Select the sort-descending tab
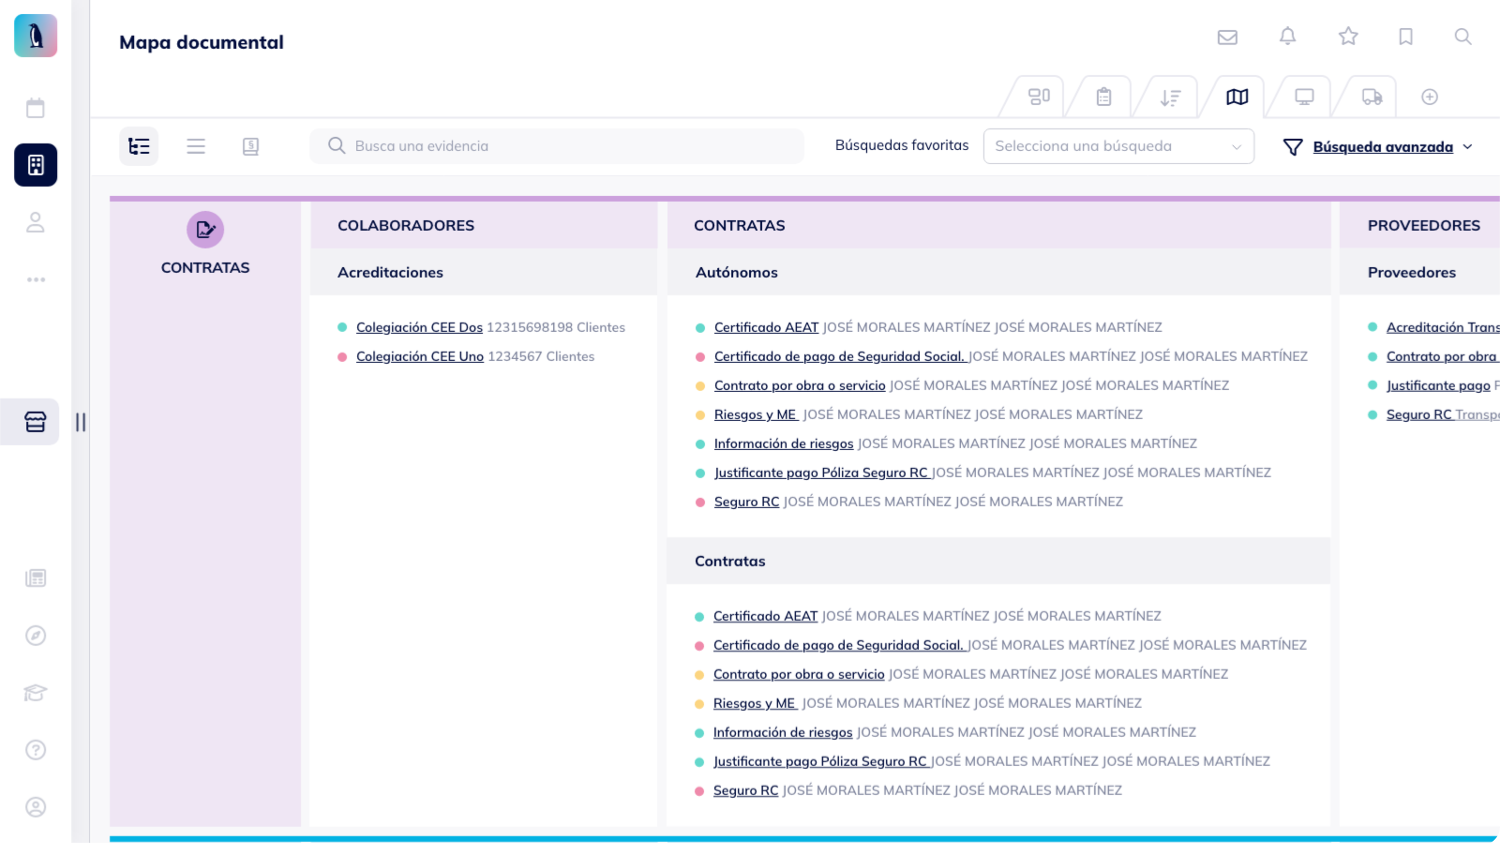This screenshot has width=1500, height=846. (1171, 97)
